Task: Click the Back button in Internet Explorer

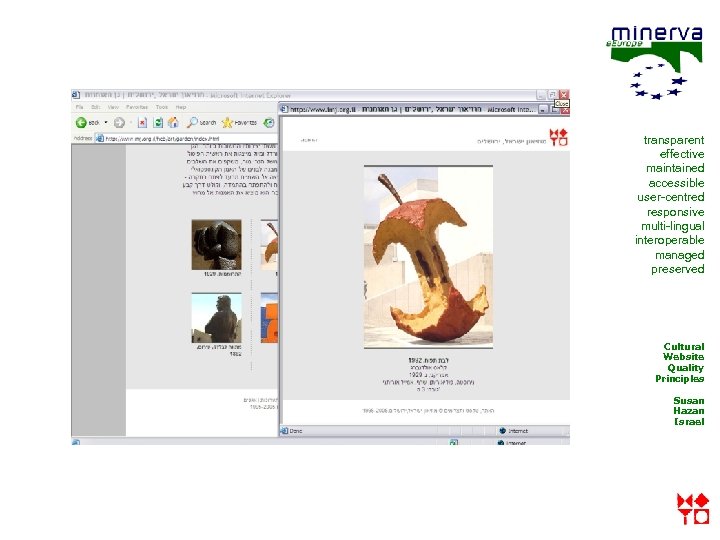Action: (87, 123)
